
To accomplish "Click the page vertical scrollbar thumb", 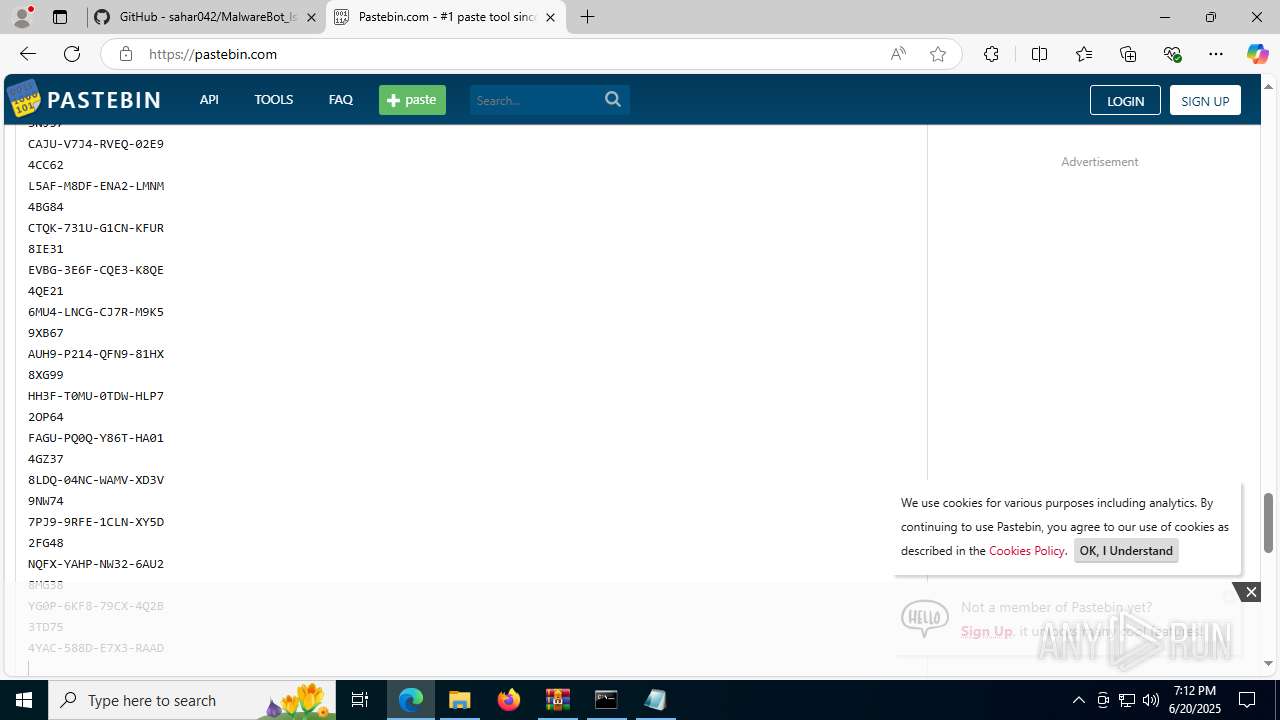I will pyautogui.click(x=1268, y=522).
